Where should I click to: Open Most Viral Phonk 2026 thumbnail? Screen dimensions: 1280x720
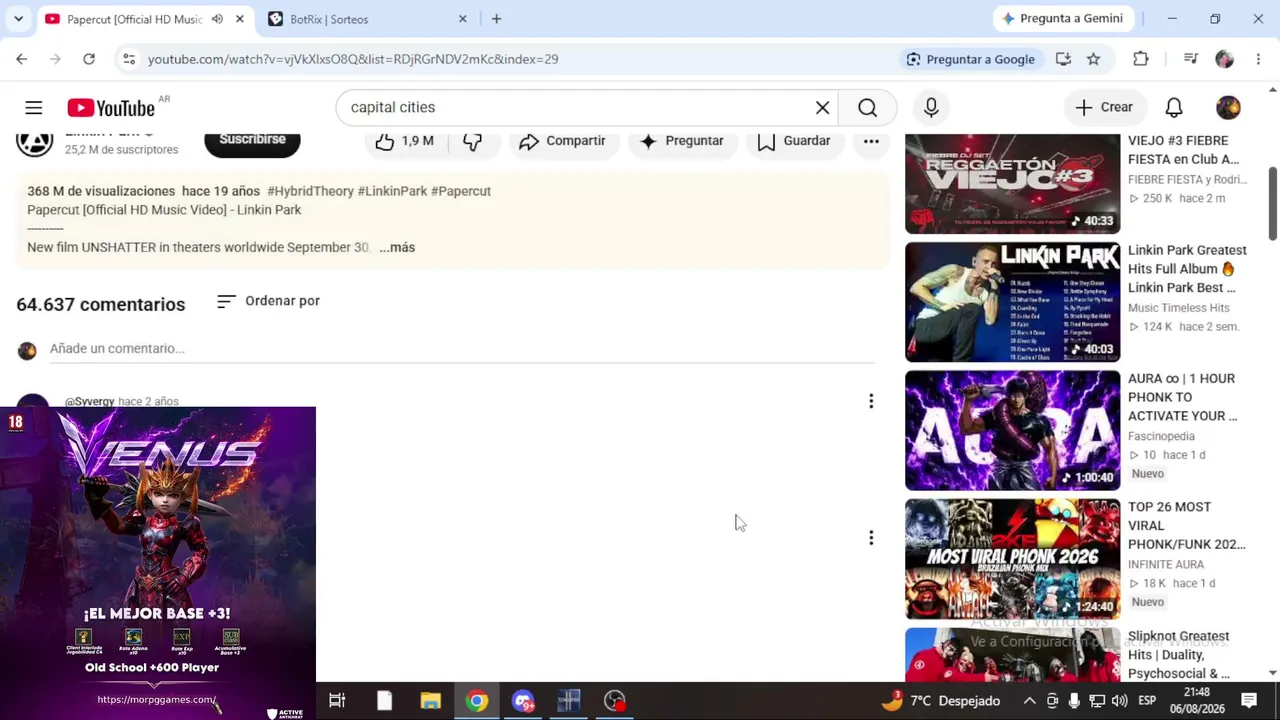click(x=1012, y=558)
